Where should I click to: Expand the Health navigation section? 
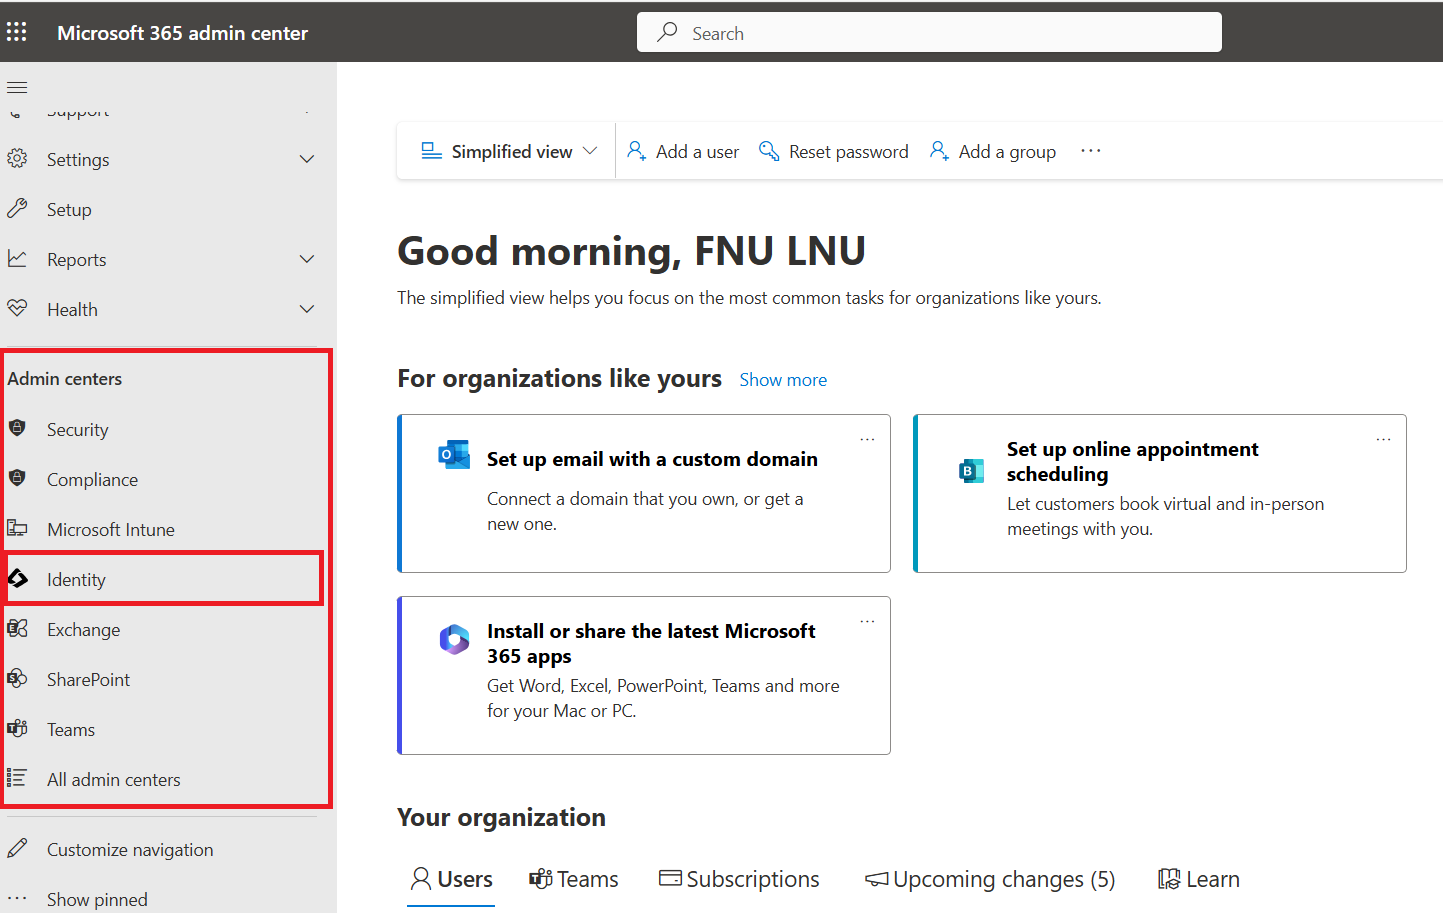click(307, 309)
